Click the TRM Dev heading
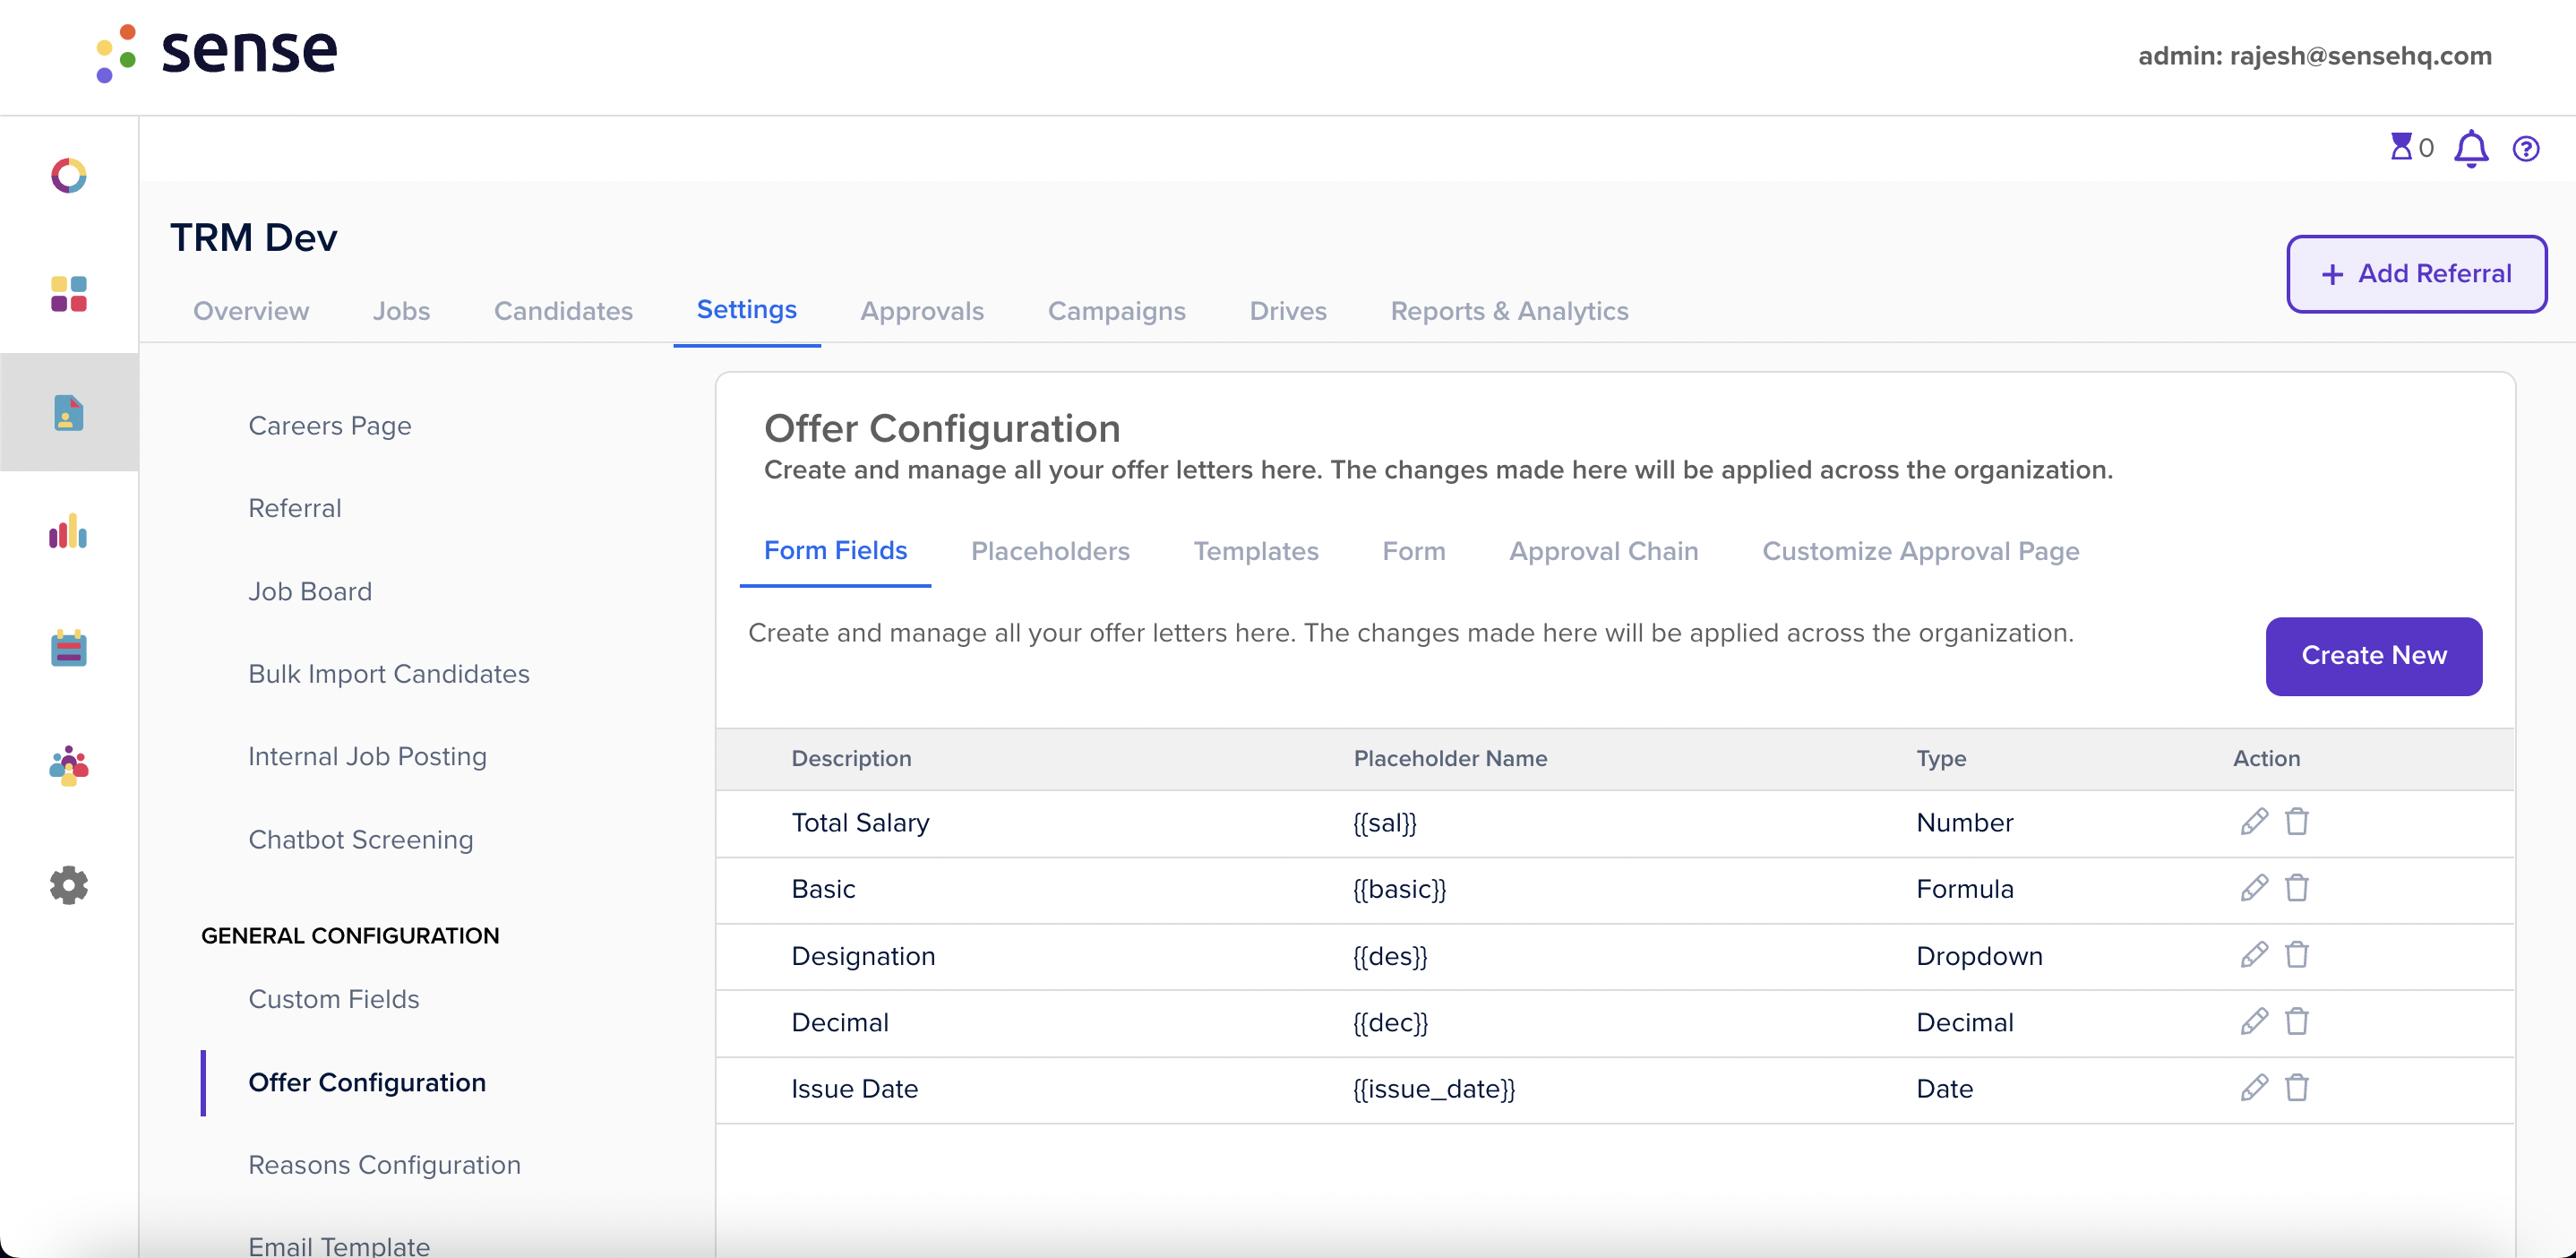Viewport: 2576px width, 1258px height. tap(253, 238)
